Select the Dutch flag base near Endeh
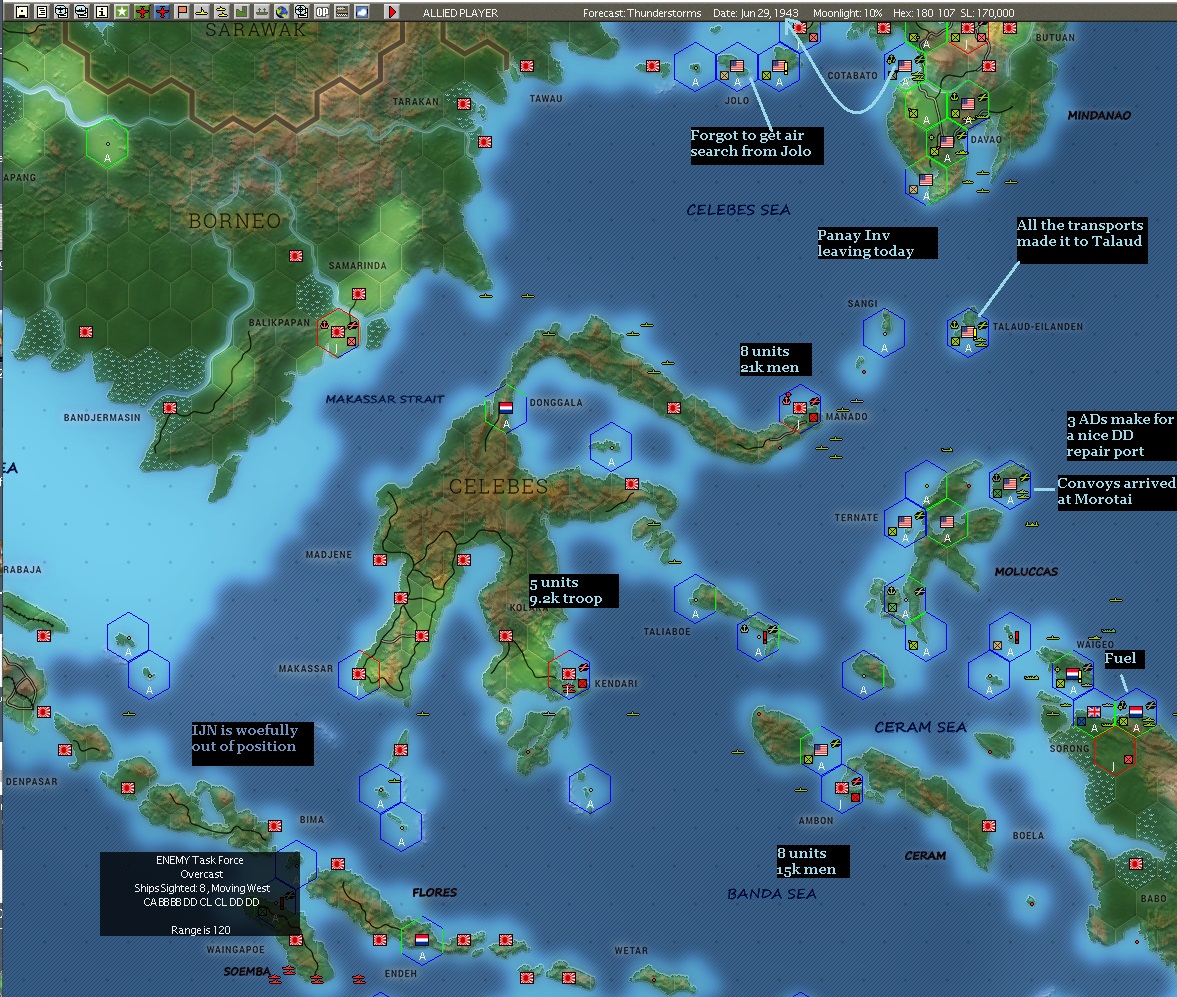This screenshot has width=1177, height=997. [422, 940]
